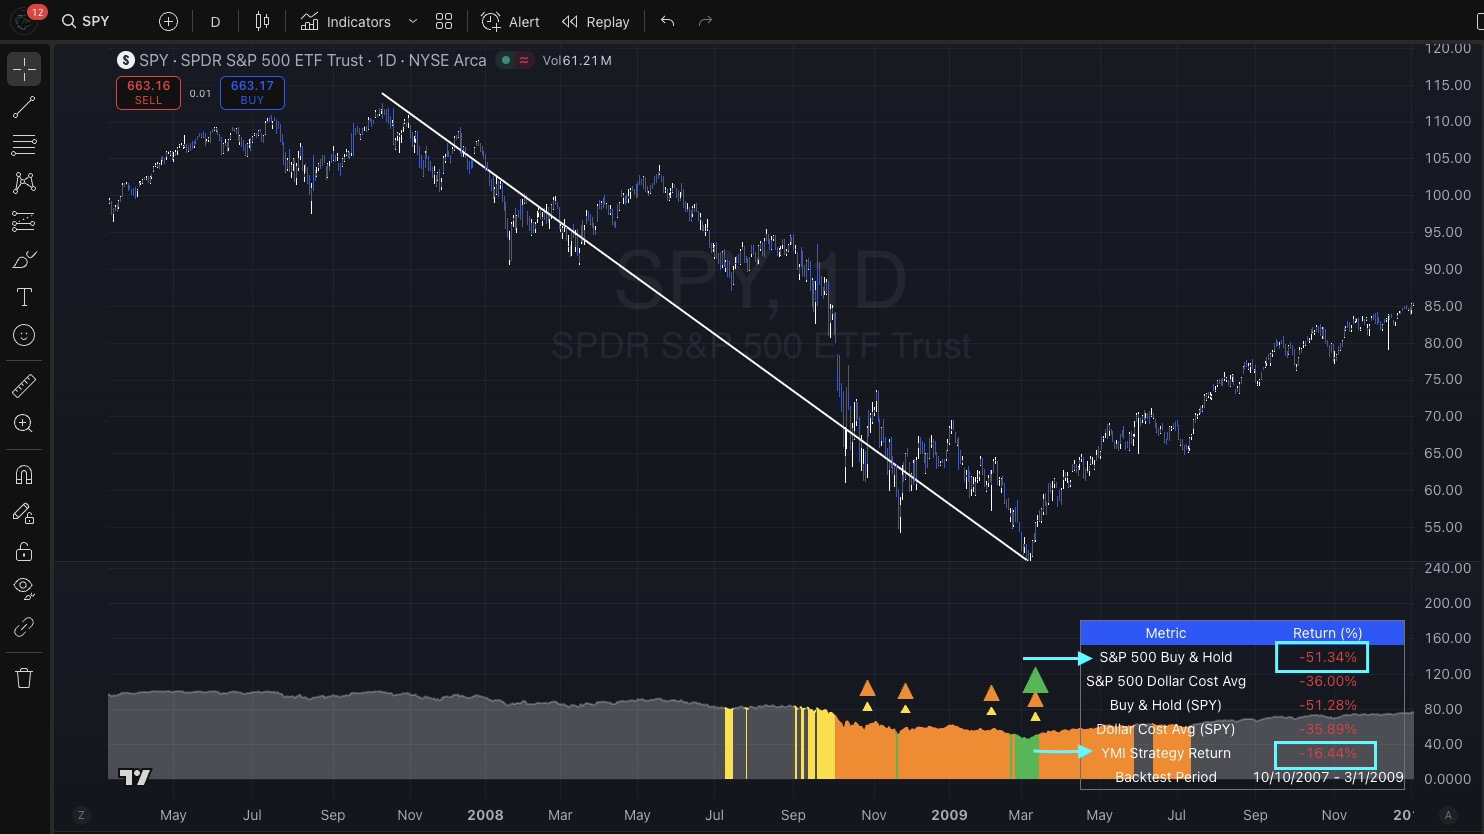Image resolution: width=1484 pixels, height=834 pixels.
Task: Click the -36.00% return value
Action: [x=1327, y=681]
